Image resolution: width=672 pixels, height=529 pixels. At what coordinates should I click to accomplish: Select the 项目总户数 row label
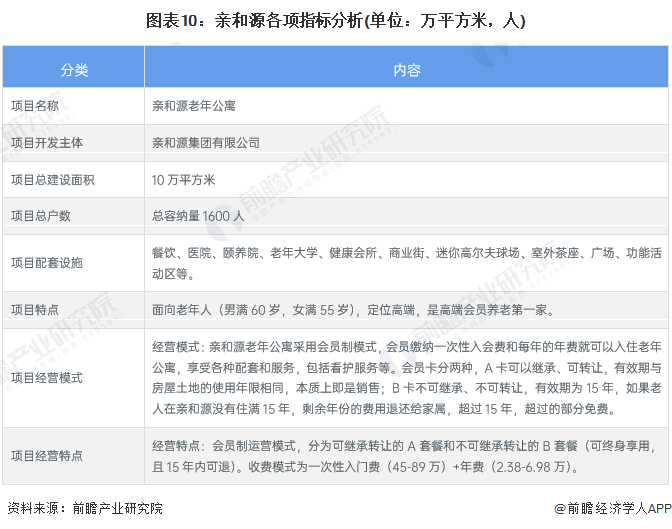[41, 216]
